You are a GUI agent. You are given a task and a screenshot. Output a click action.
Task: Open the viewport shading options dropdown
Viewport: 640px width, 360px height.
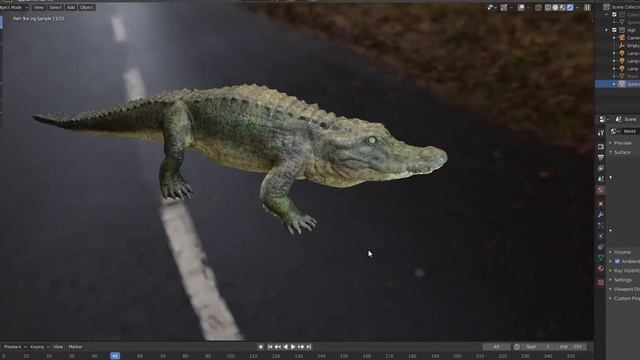(x=577, y=7)
